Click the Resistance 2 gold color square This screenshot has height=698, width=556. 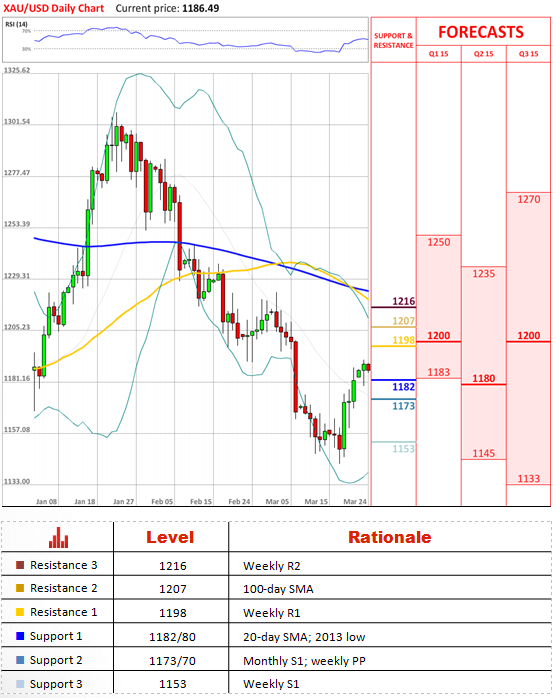(x=20, y=588)
